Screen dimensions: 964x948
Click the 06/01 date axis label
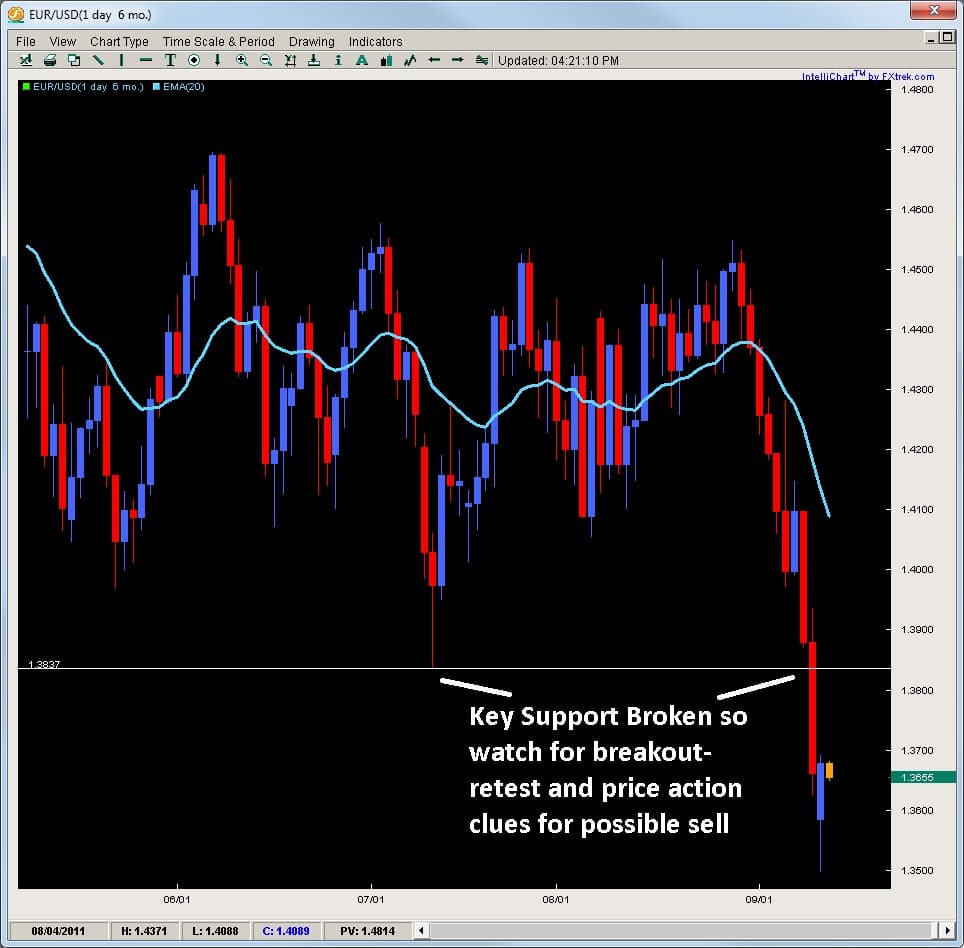tap(177, 899)
